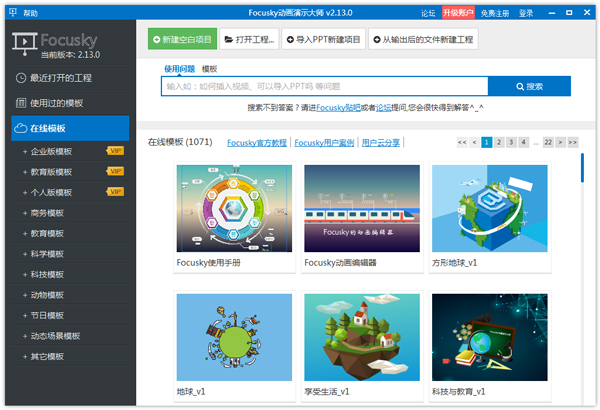Go to previous page with < button
The height and width of the screenshot is (410, 600).
point(474,142)
